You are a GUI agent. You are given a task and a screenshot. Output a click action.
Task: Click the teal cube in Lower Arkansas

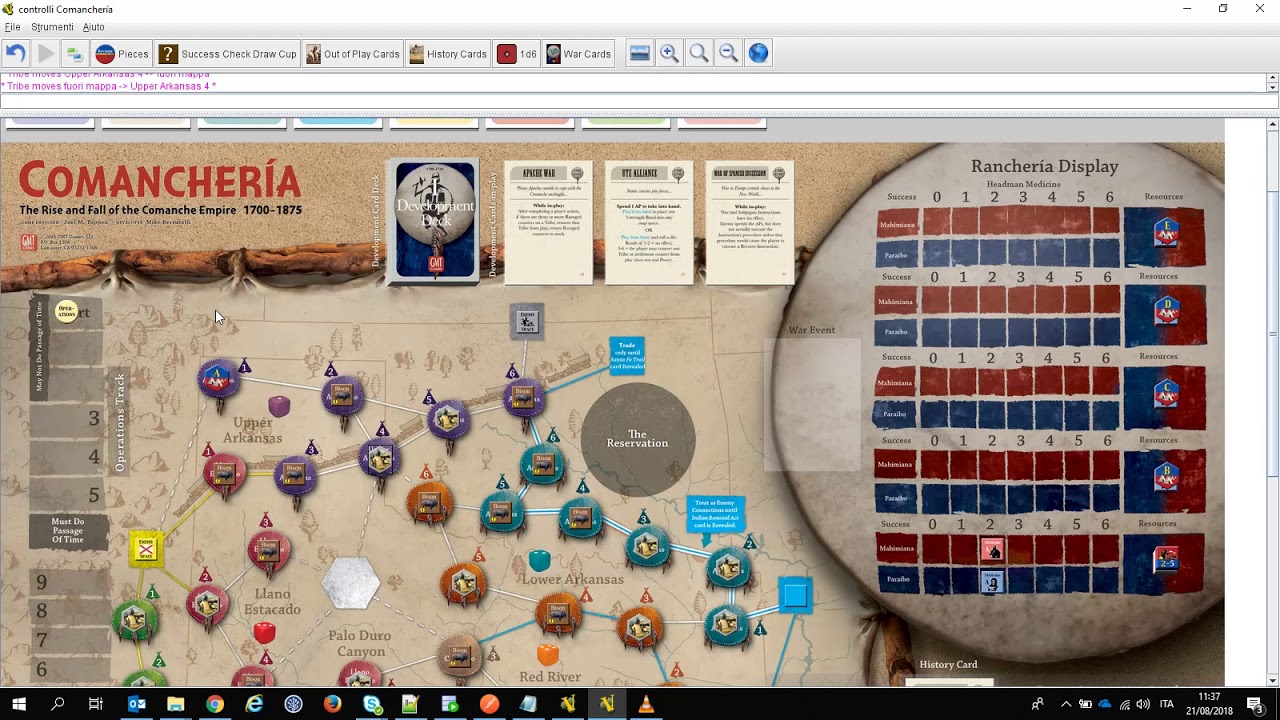coord(540,560)
